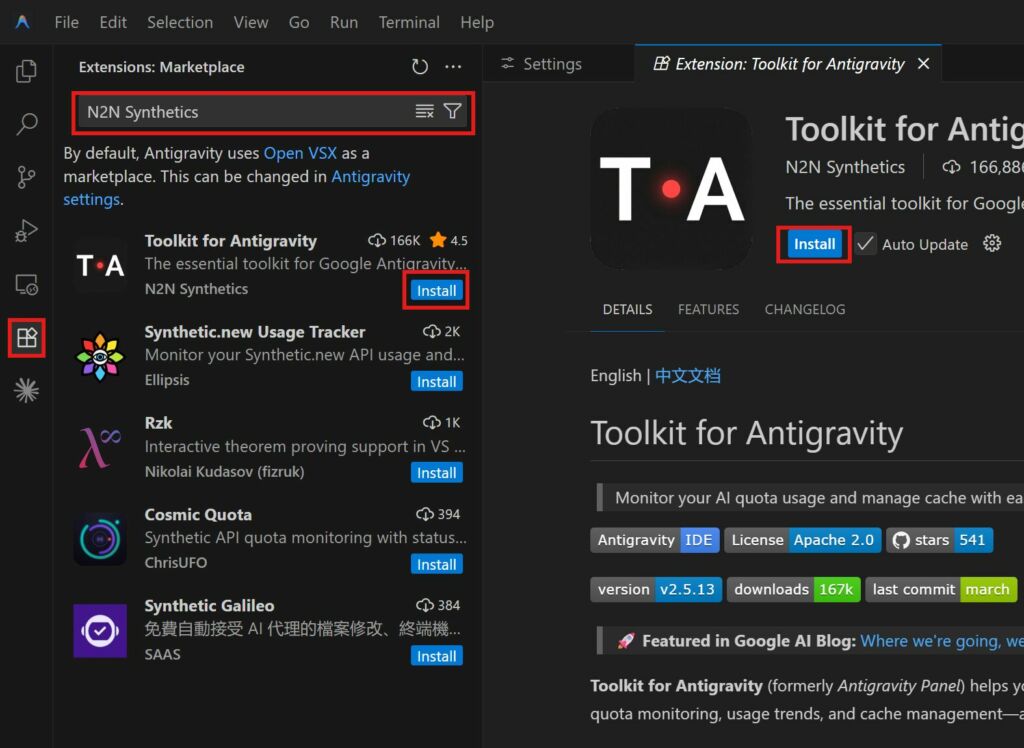Viewport: 1024px width, 748px height.
Task: Open the Source Control view
Action: click(x=26, y=177)
